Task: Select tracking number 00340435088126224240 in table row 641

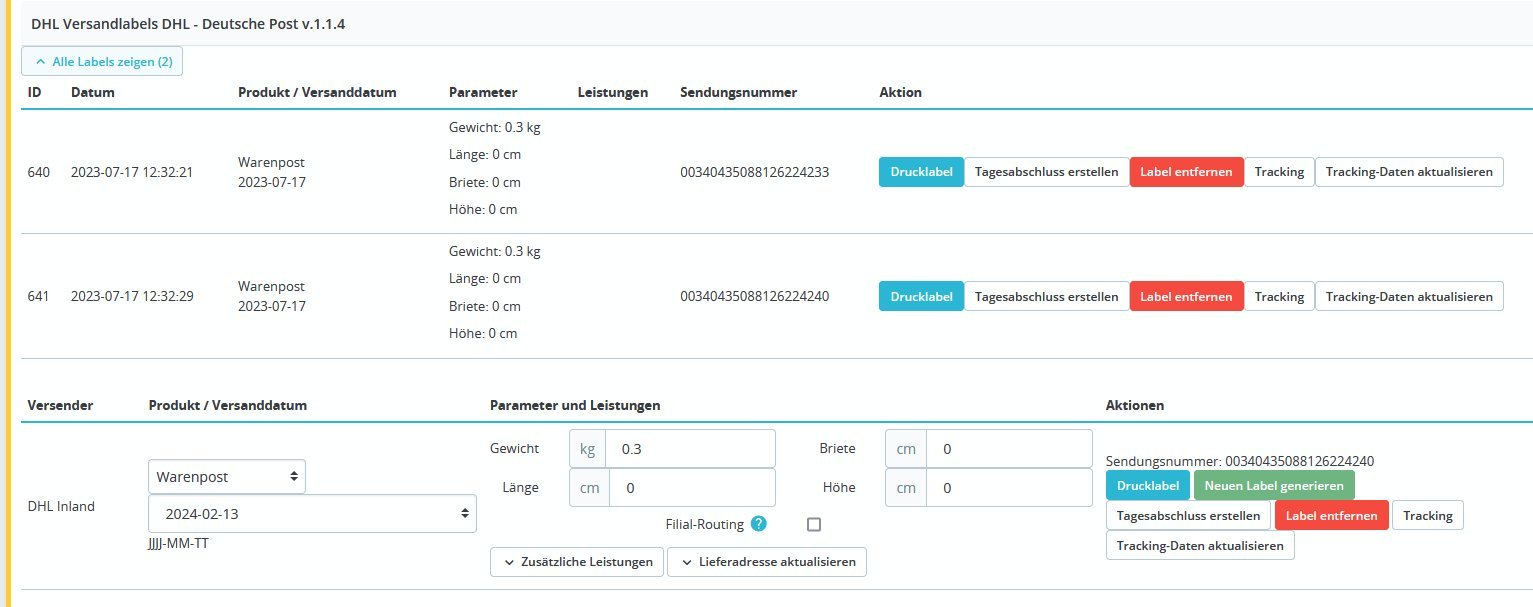Action: 754,296
